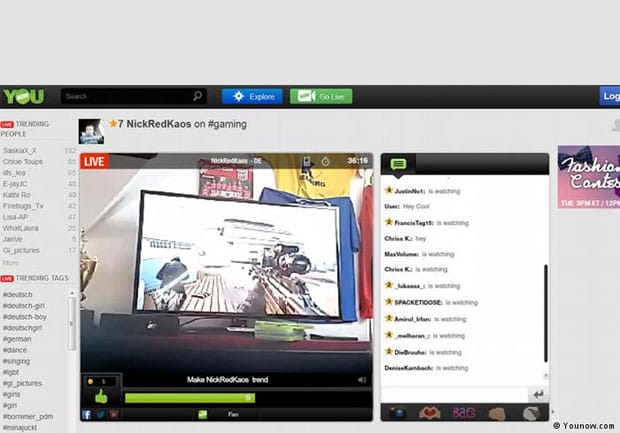Click the red share icon beside Twitter
The image size is (620, 433).
pos(114,414)
